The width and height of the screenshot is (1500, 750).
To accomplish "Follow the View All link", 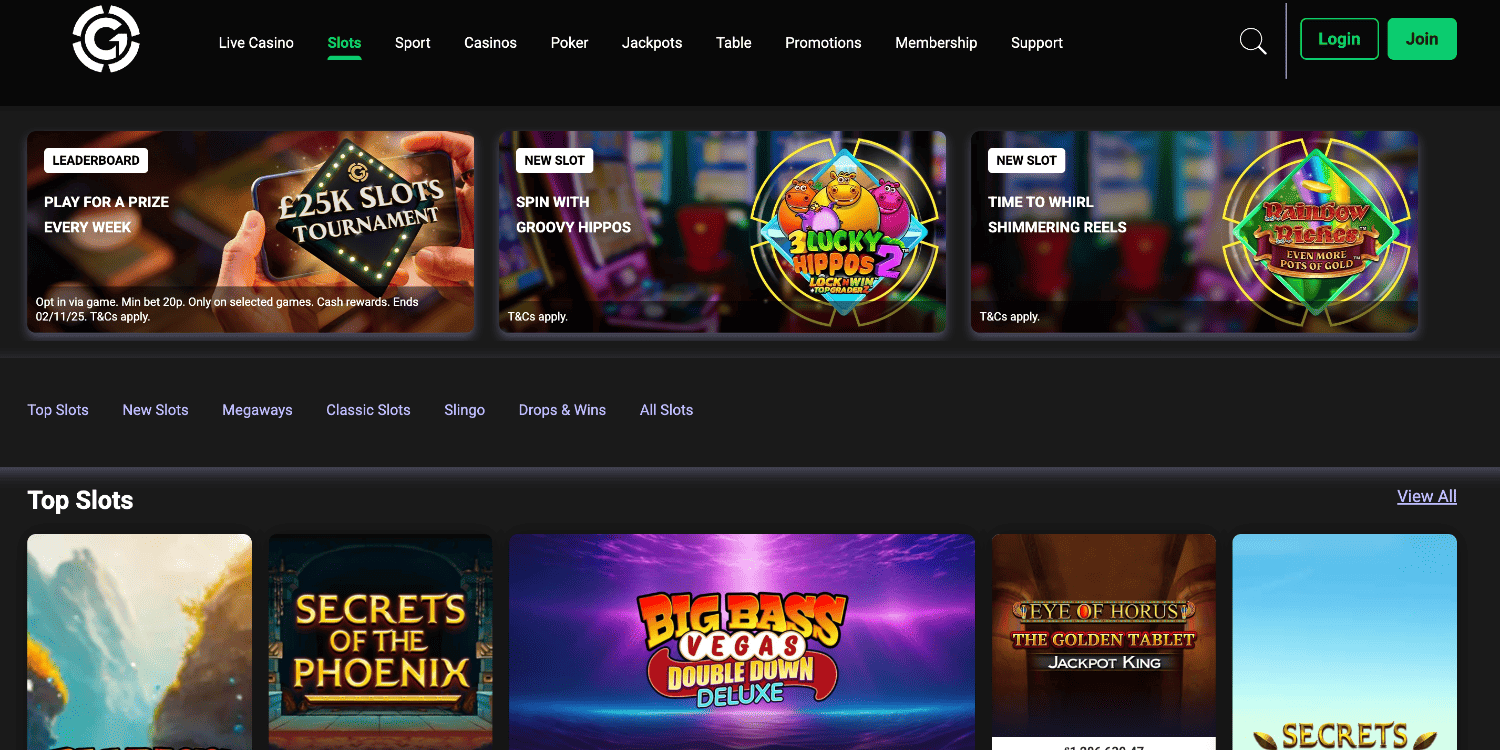I will click(1427, 496).
